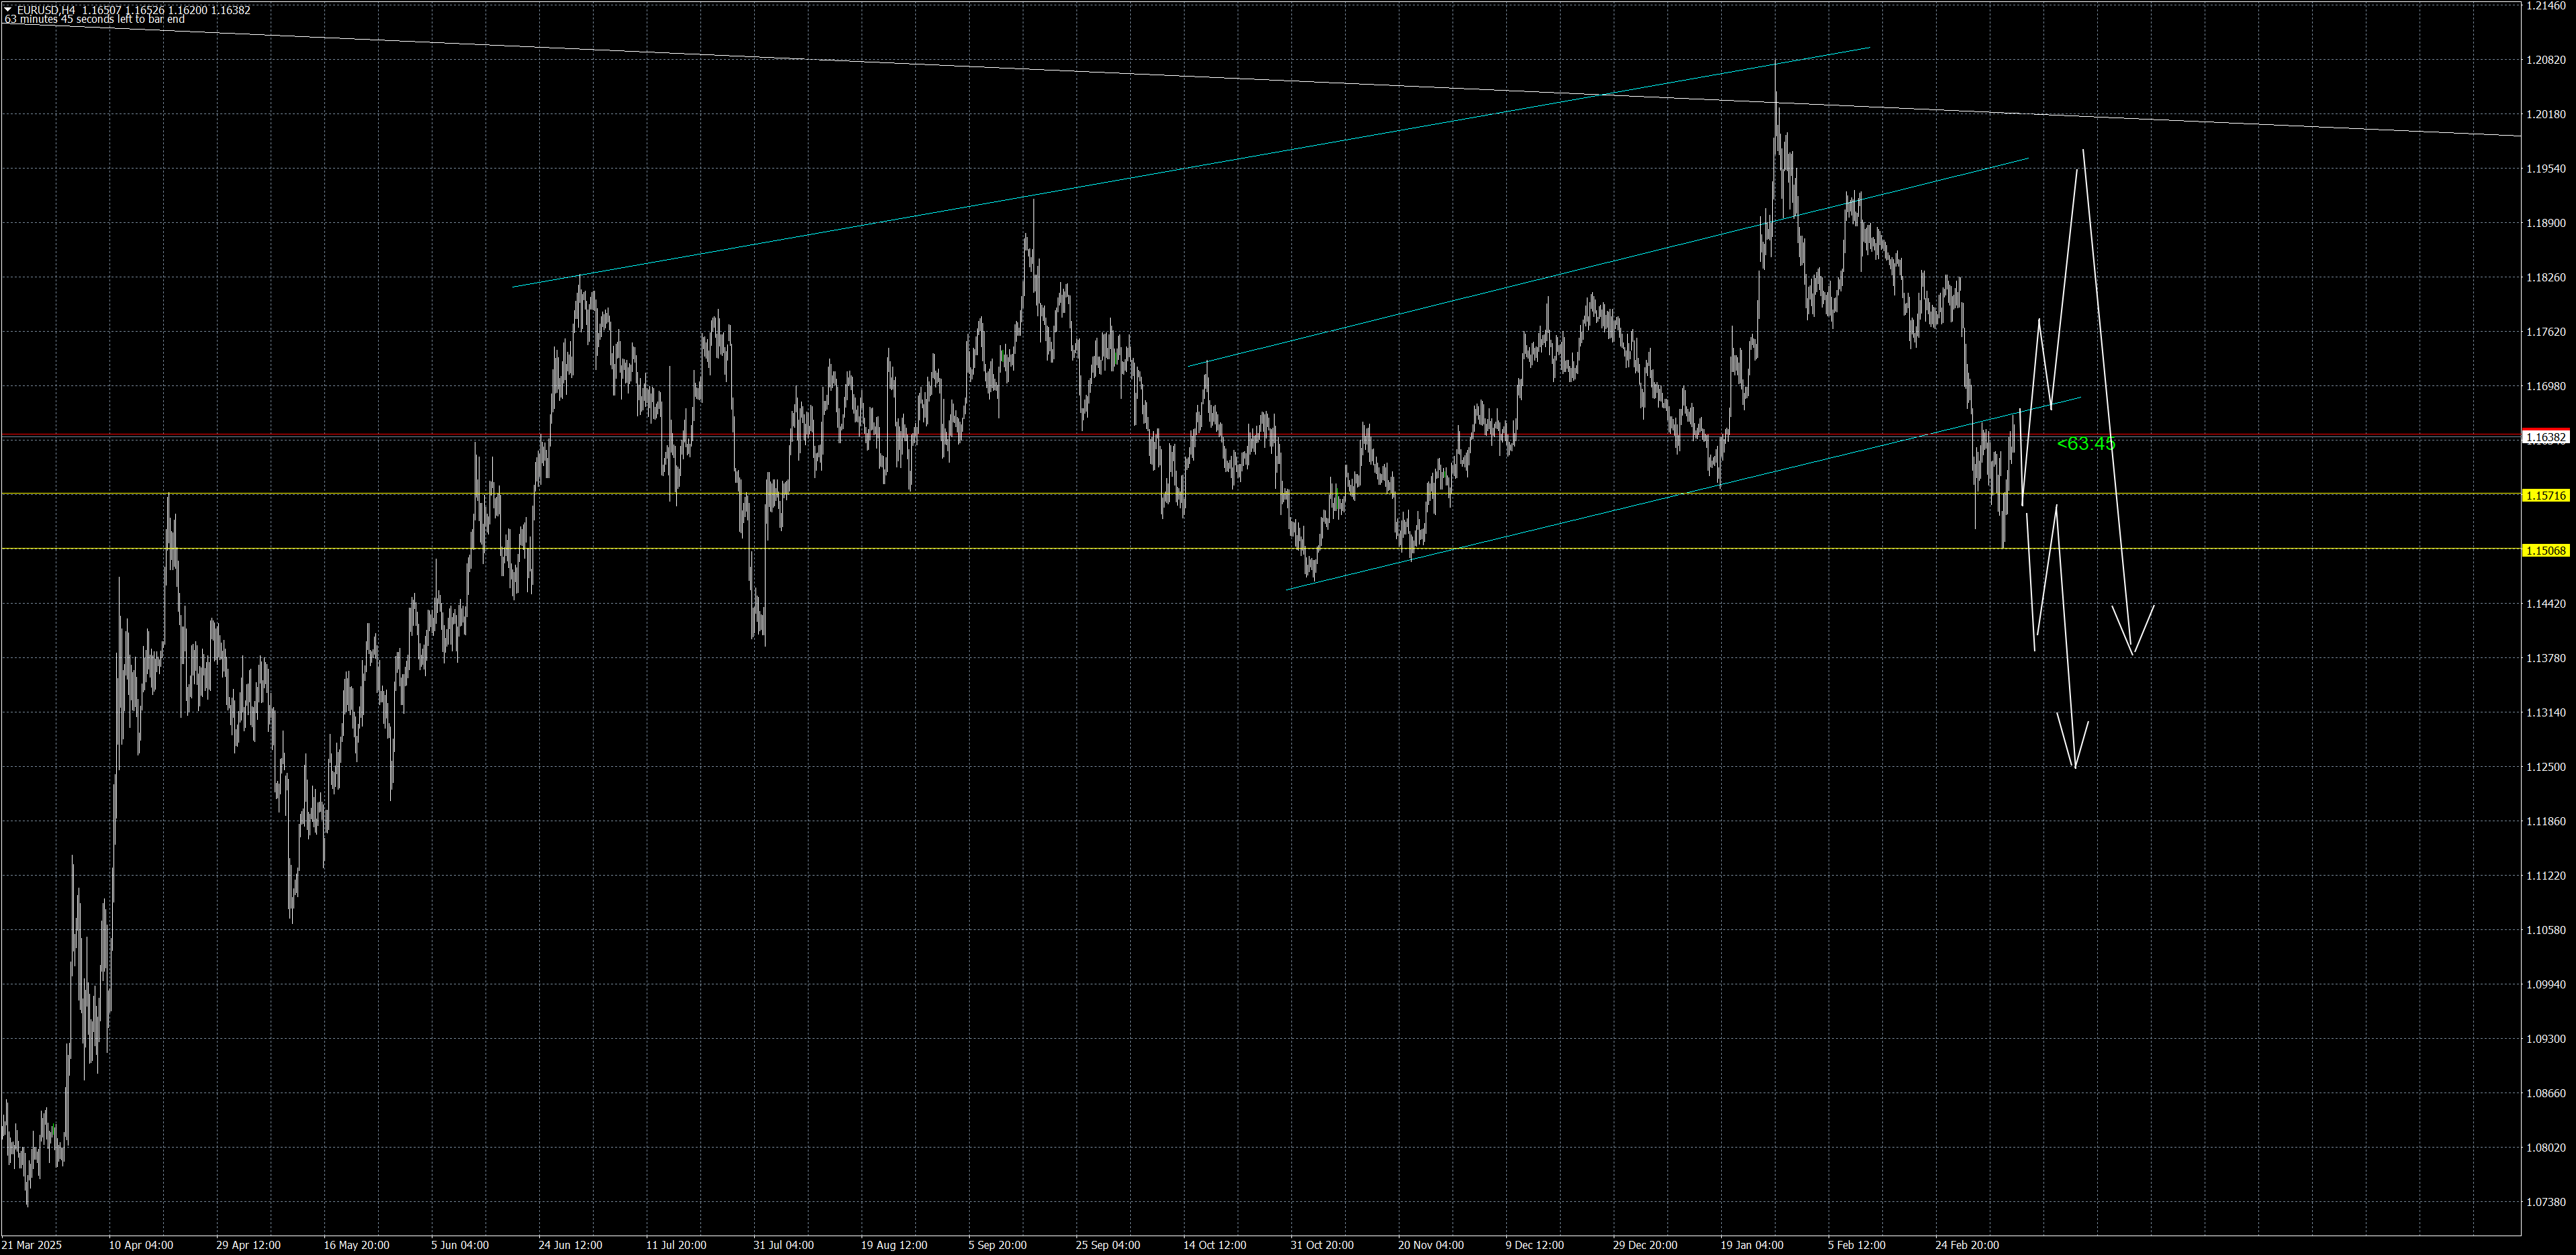This screenshot has height=1255, width=2576.
Task: Click the 1.18260 value on price scale
Action: tap(2546, 278)
